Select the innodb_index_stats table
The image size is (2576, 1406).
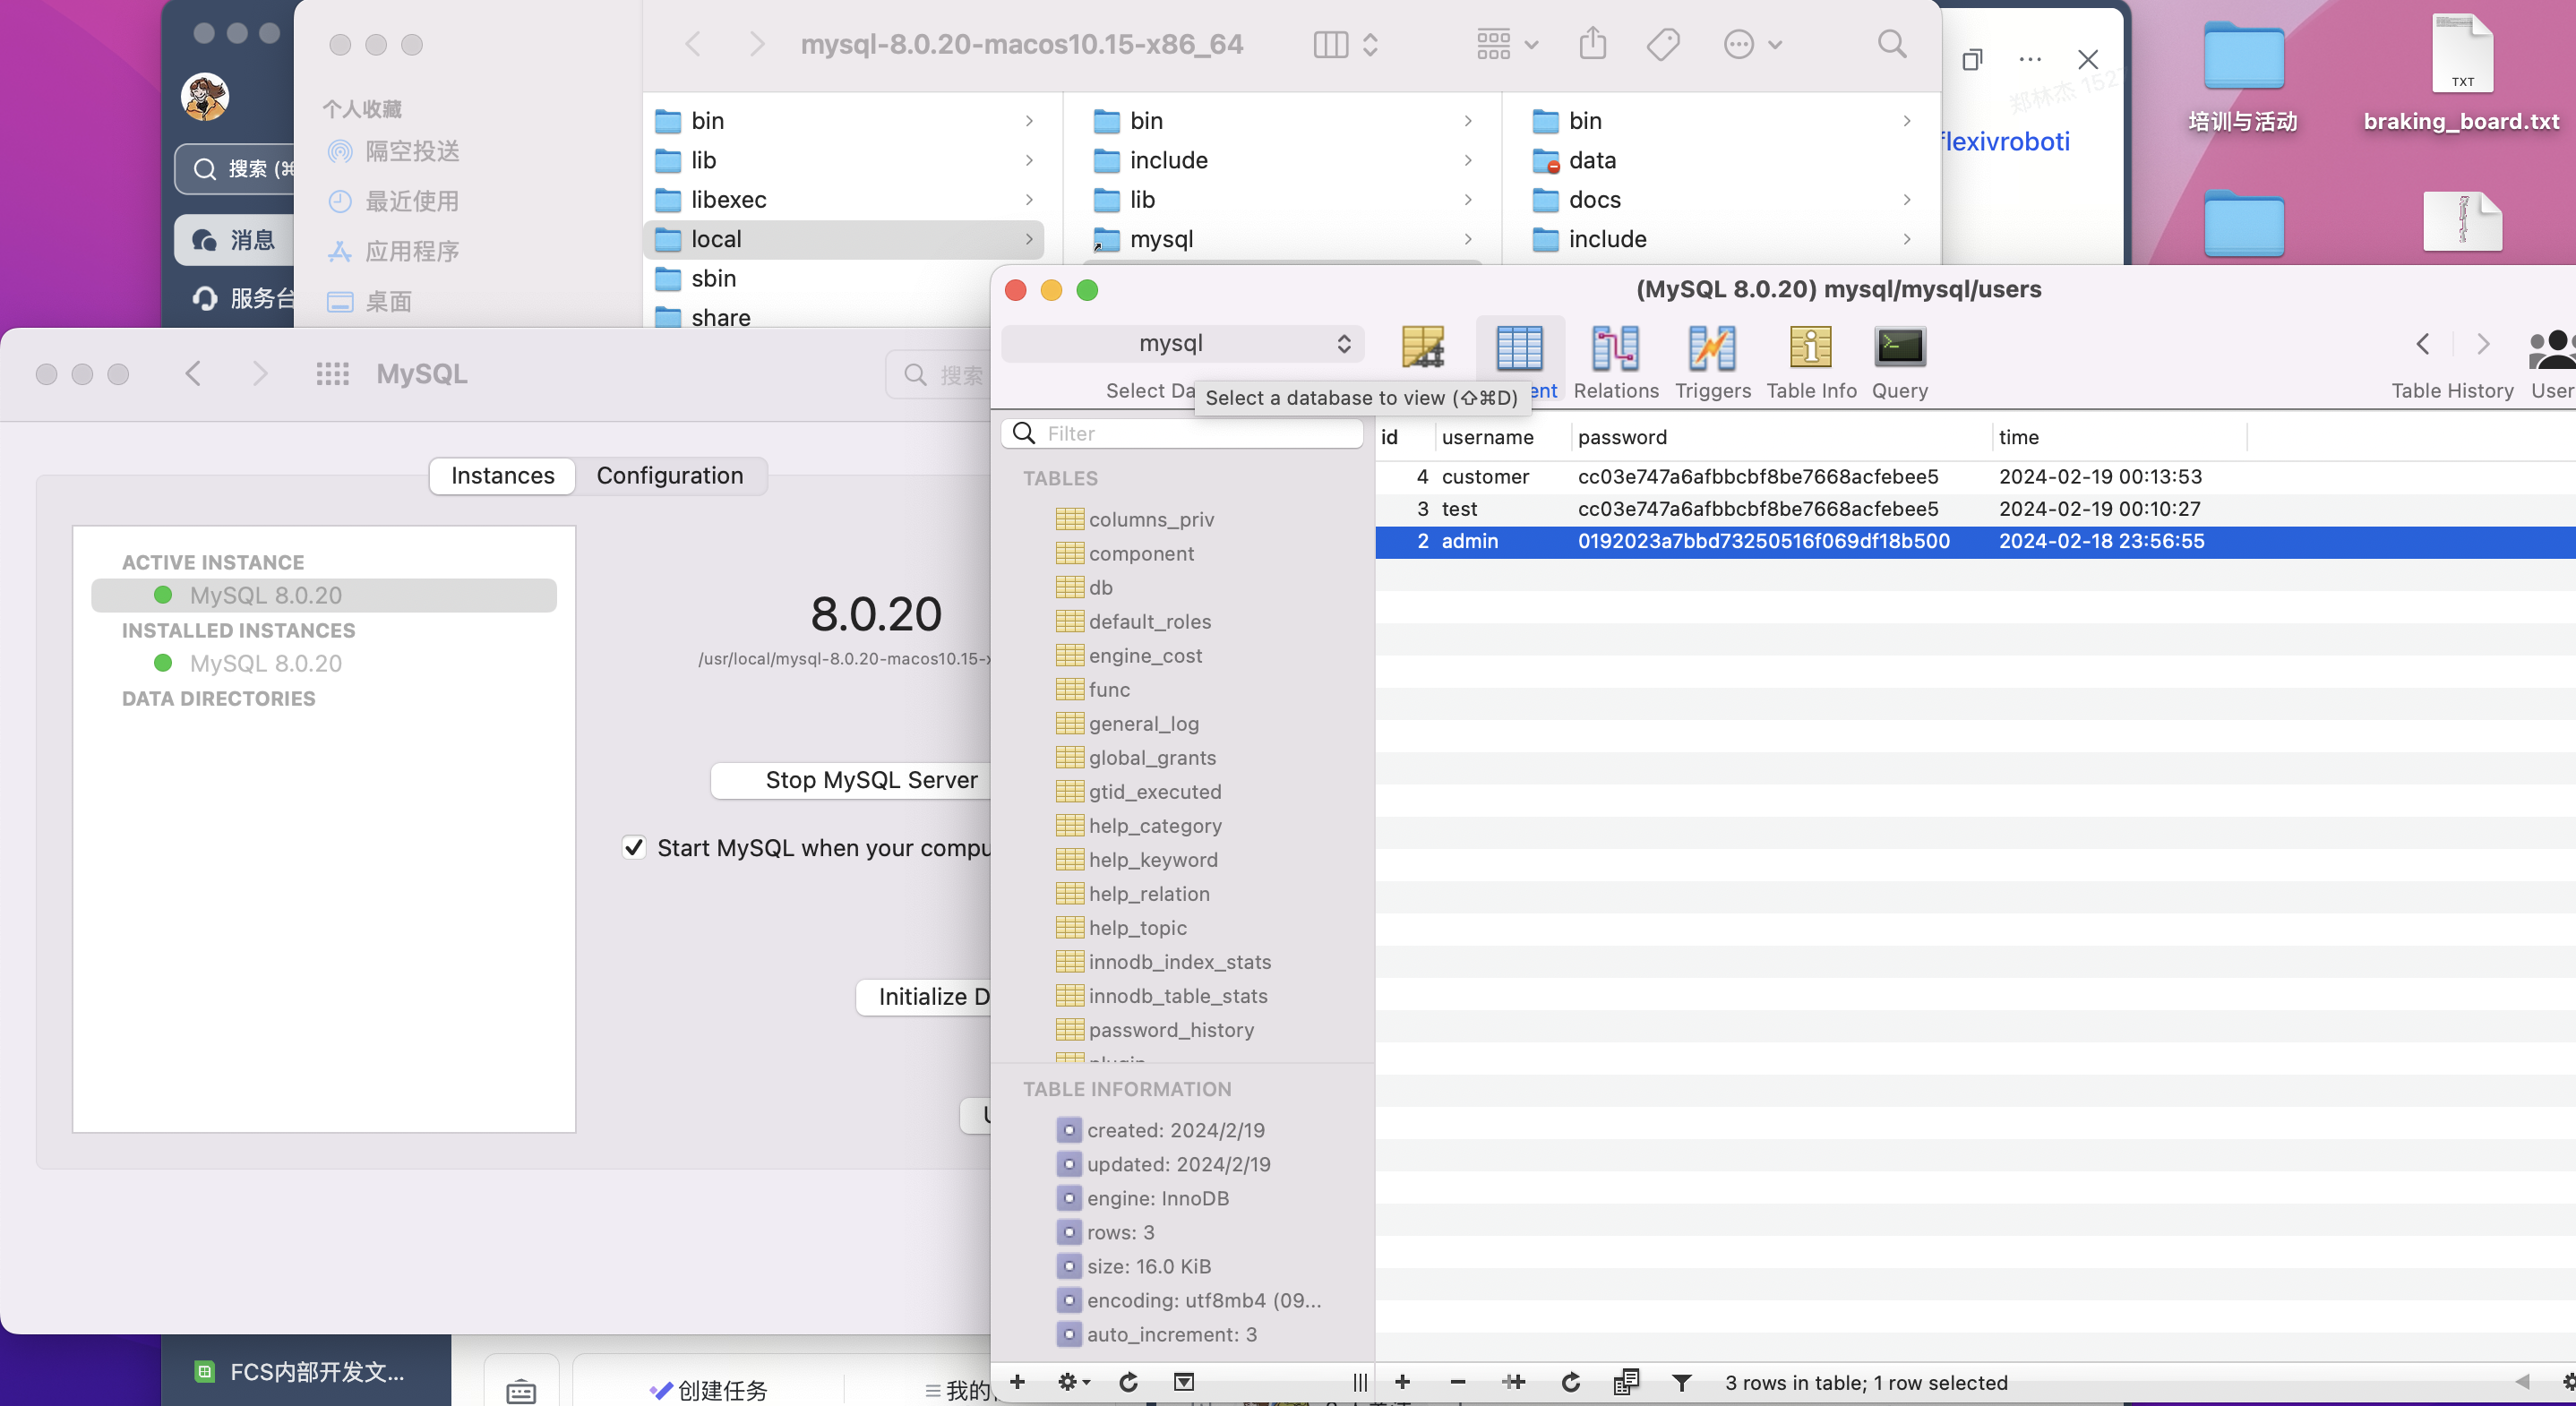point(1179,961)
